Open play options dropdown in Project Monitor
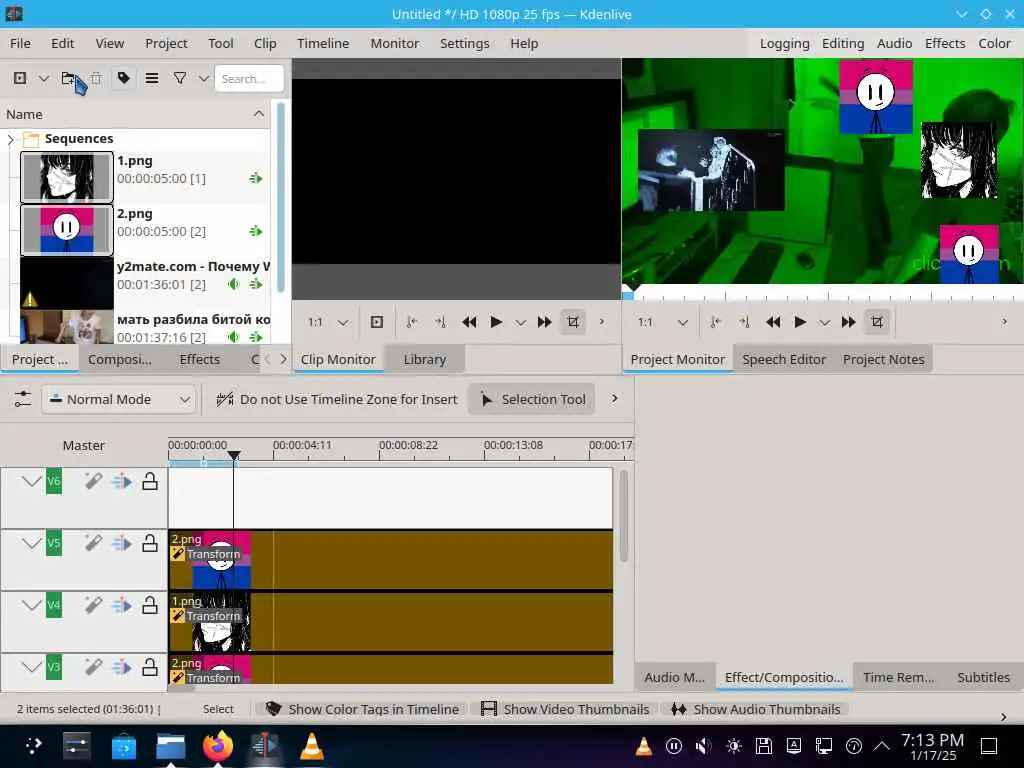This screenshot has height=768, width=1024. [825, 322]
